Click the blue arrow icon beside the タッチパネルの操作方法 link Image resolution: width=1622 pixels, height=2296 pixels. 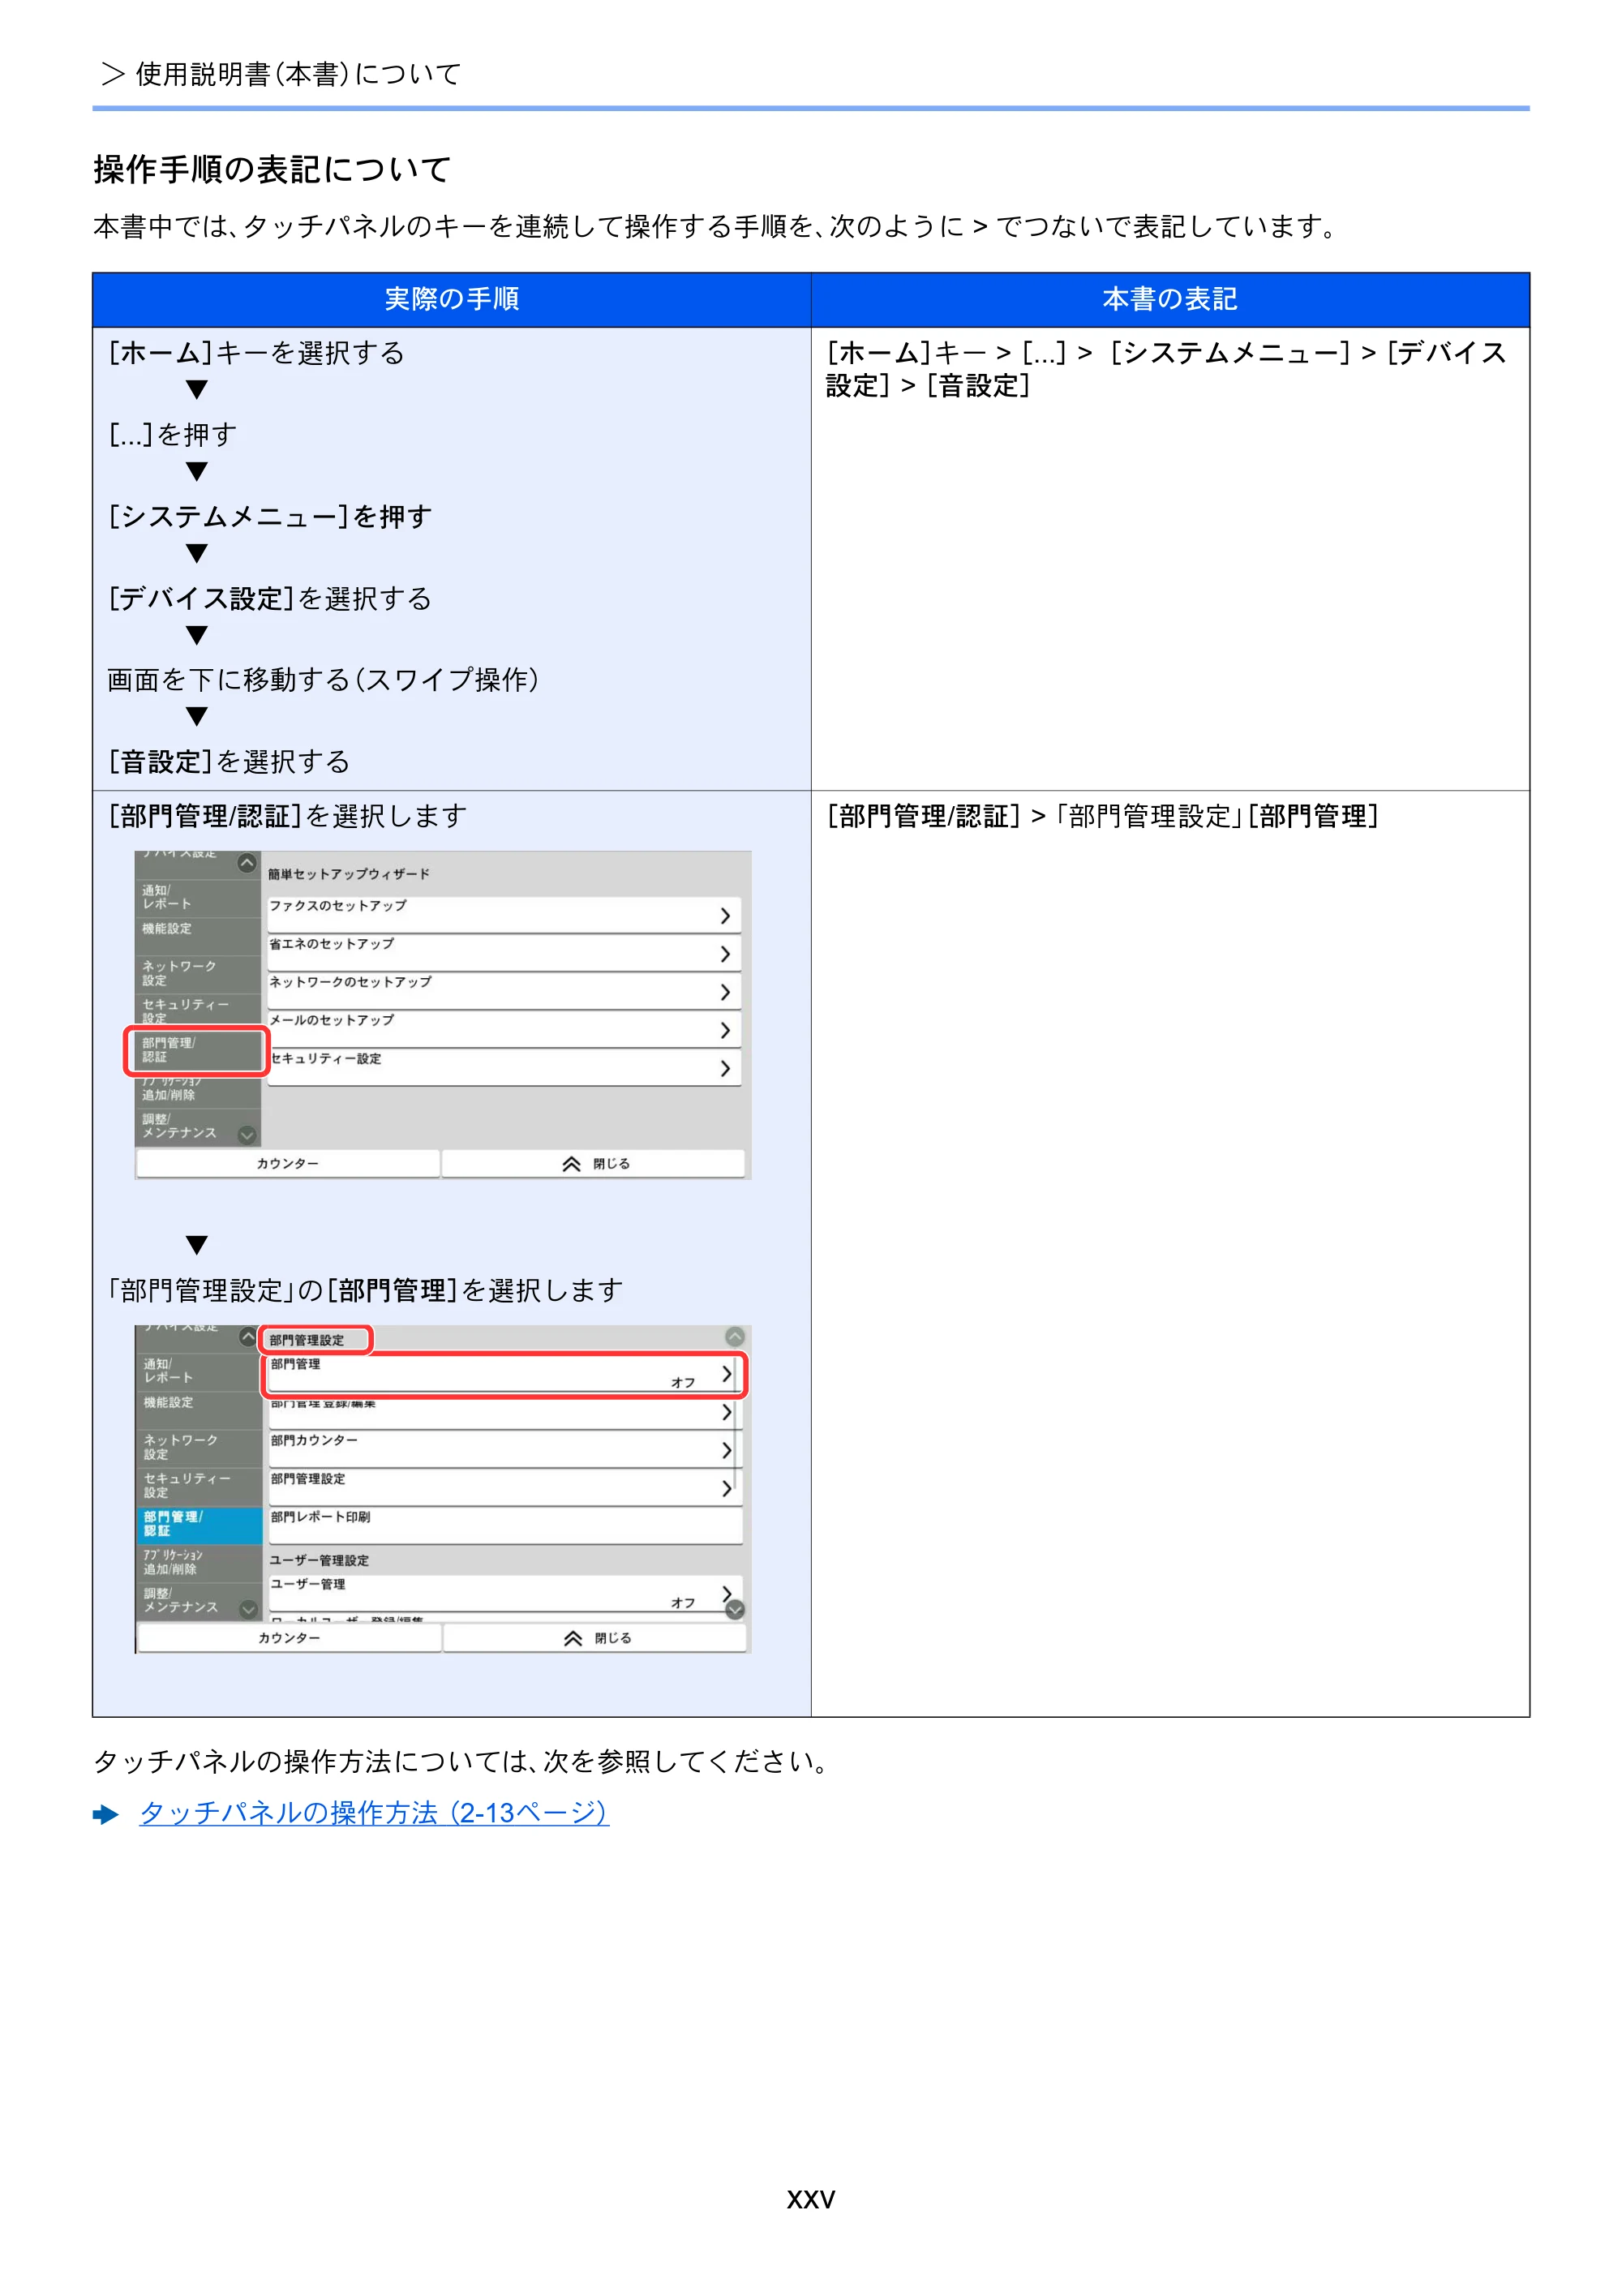pos(106,1814)
